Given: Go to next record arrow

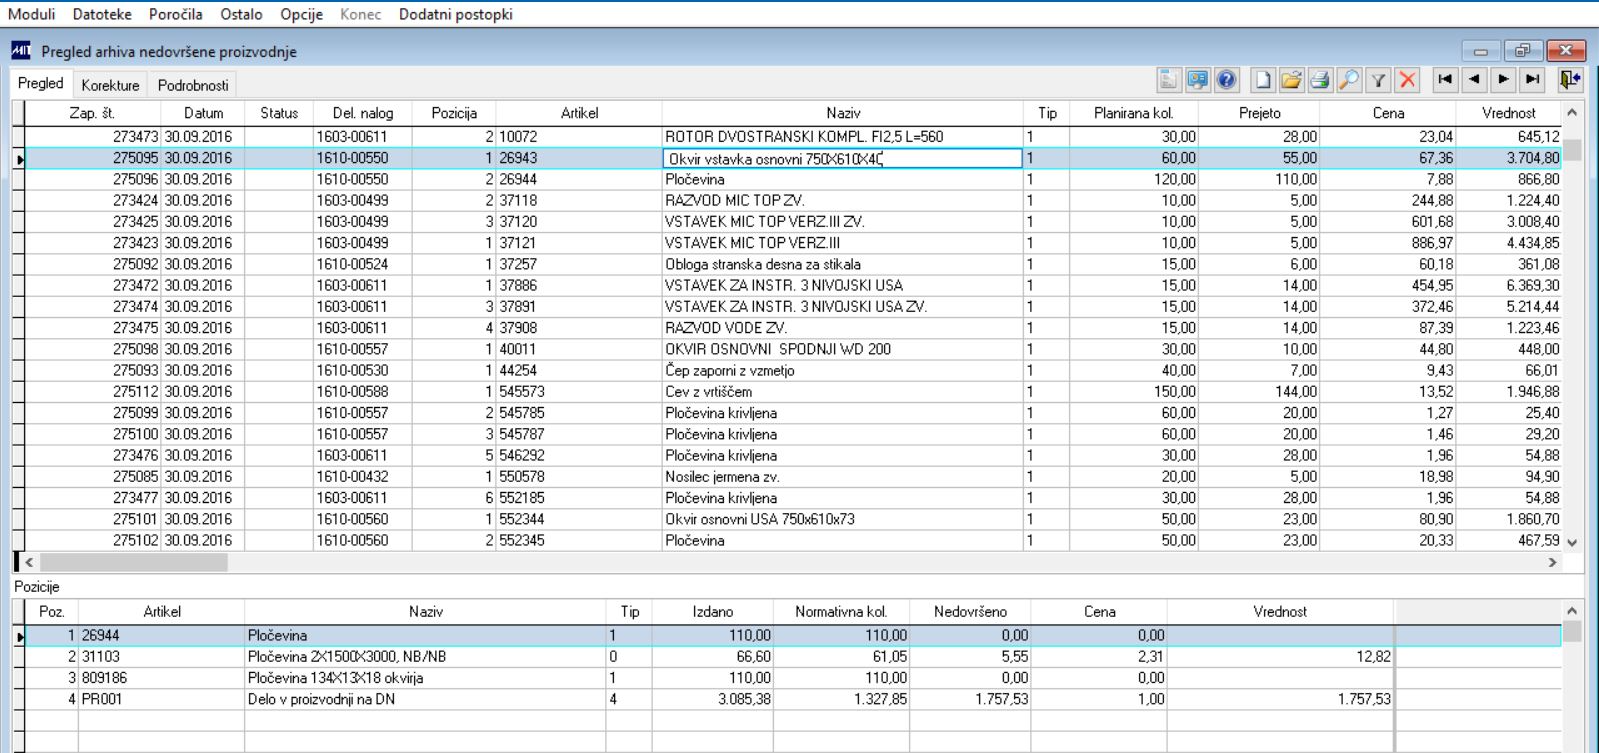Looking at the screenshot, I should (x=1503, y=80).
